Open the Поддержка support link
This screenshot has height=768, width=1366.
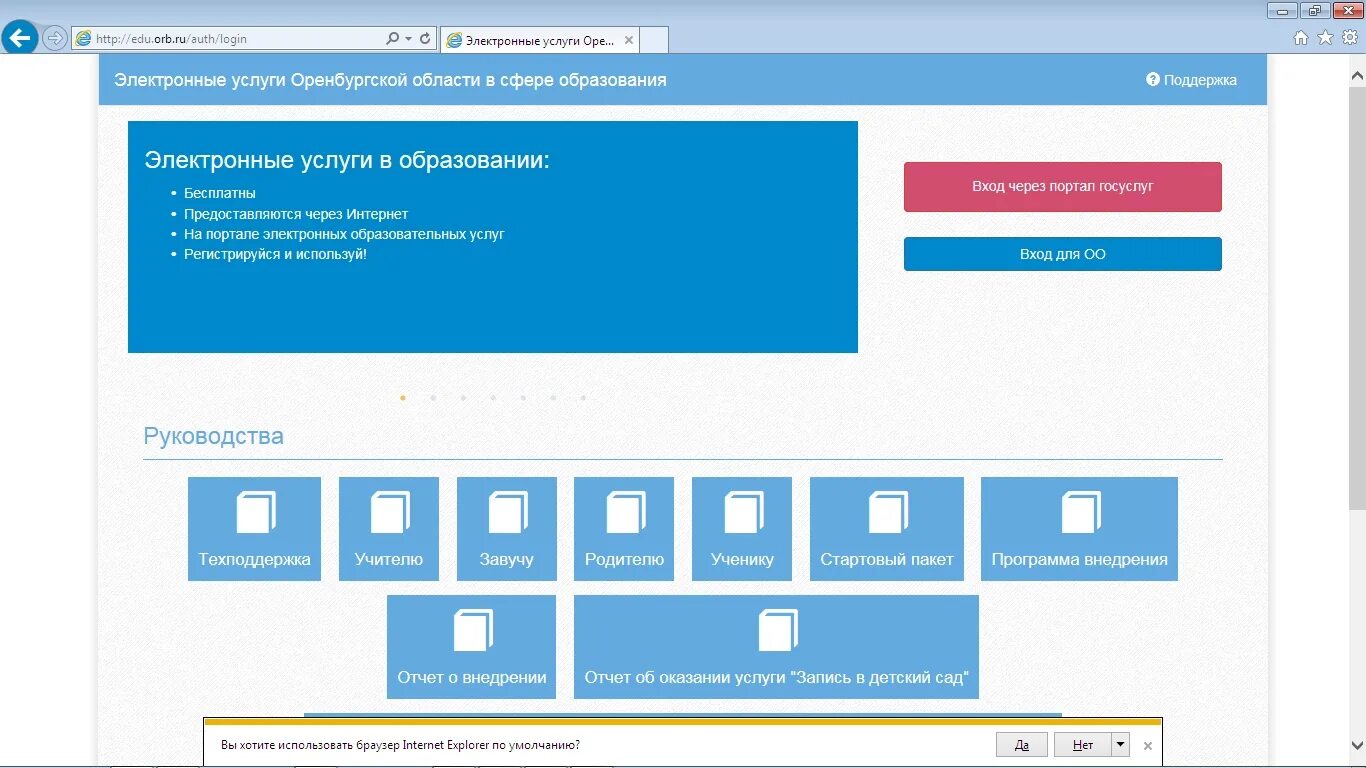pos(1191,80)
